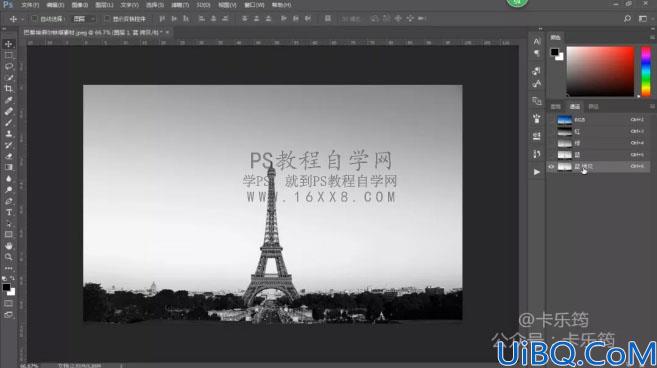This screenshot has height=368, width=657.
Task: Change screen mode icon at toolbox bottom
Action: (x=8, y=315)
